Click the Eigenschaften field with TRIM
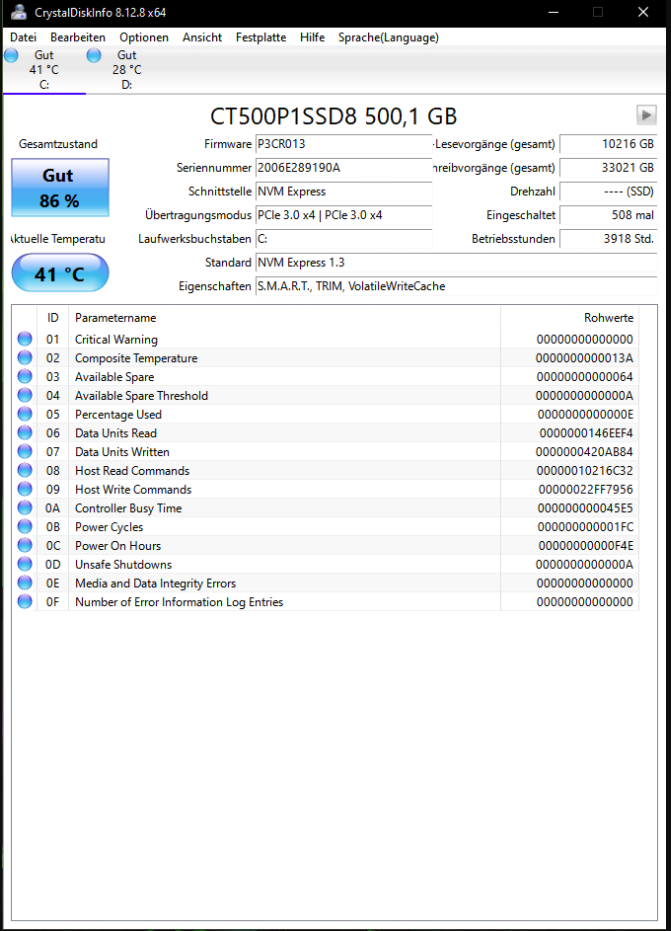 coord(456,286)
